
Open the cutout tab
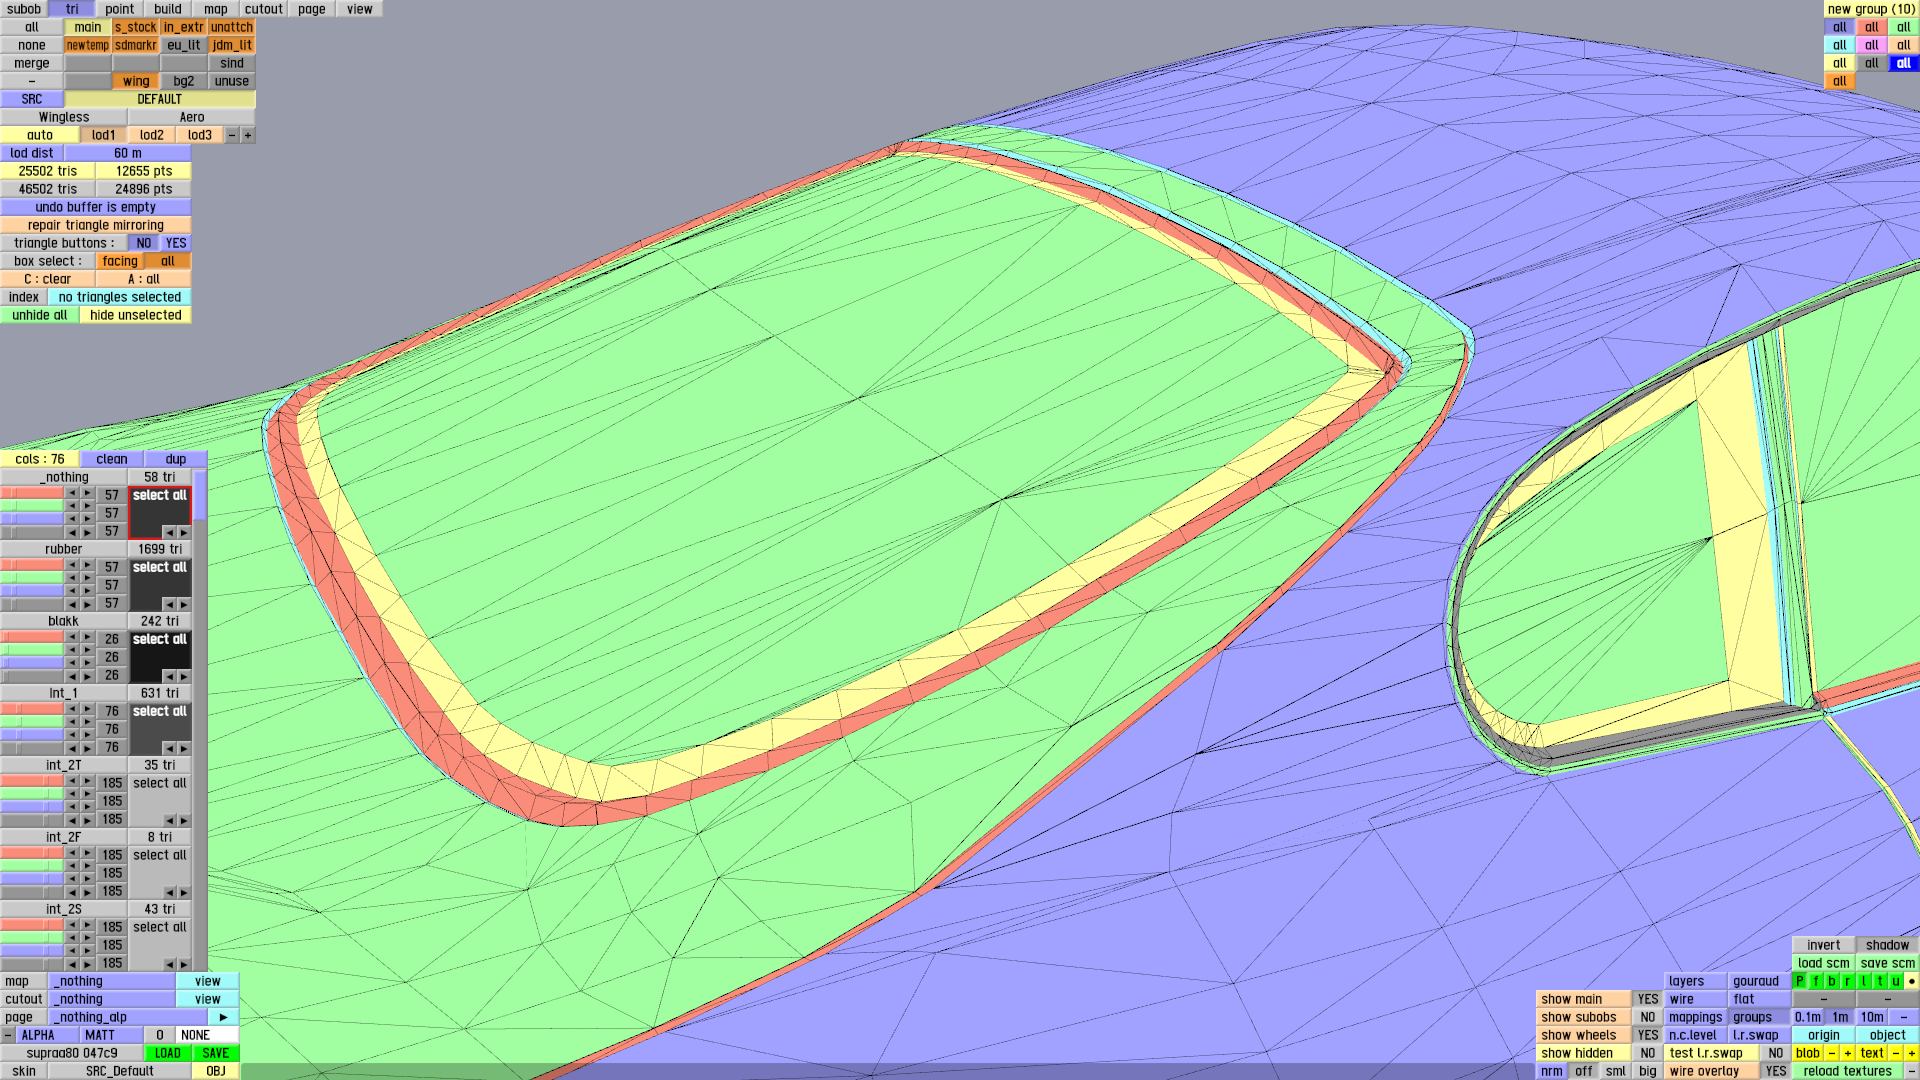tap(263, 9)
